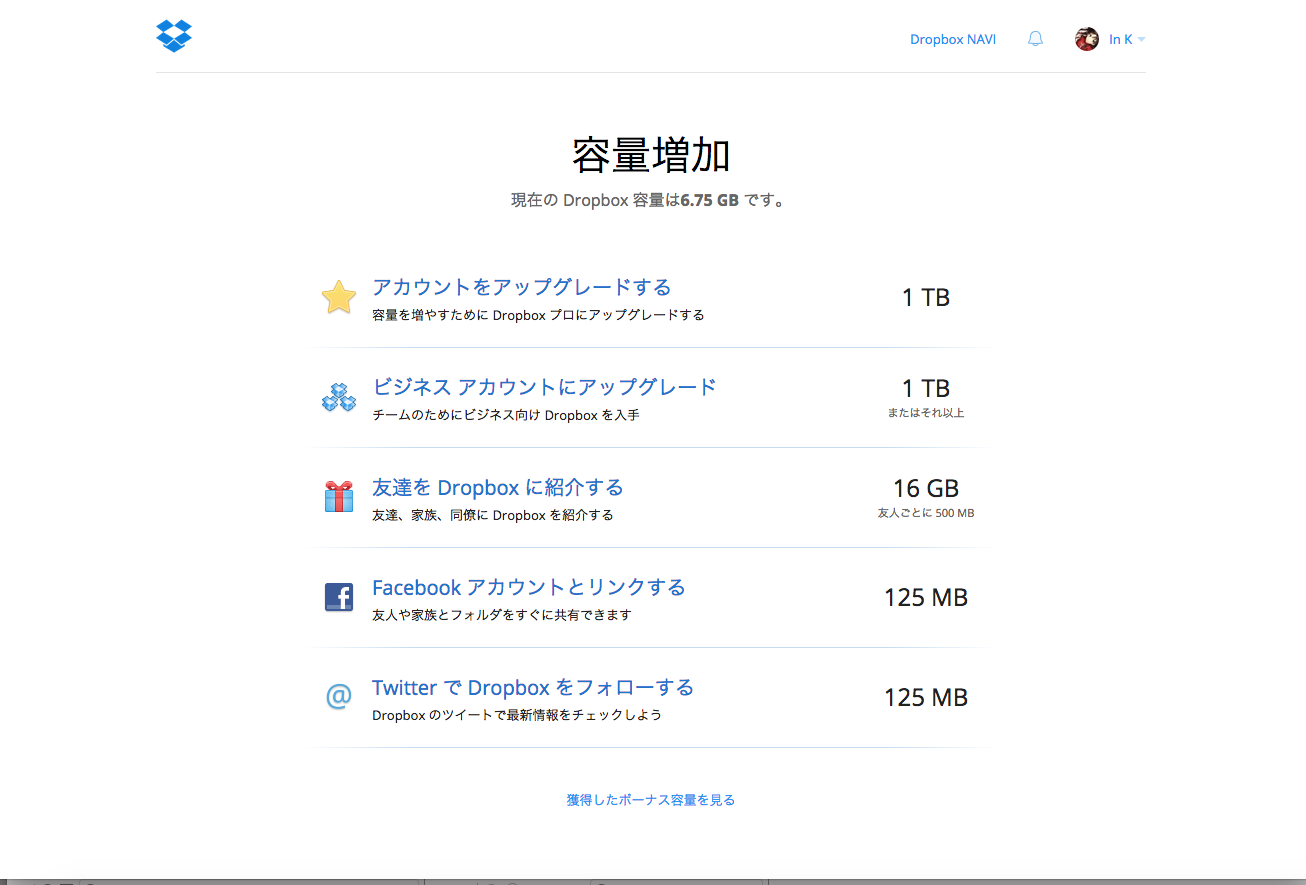Click the user avatar picture
This screenshot has width=1306, height=885.
(x=1086, y=39)
